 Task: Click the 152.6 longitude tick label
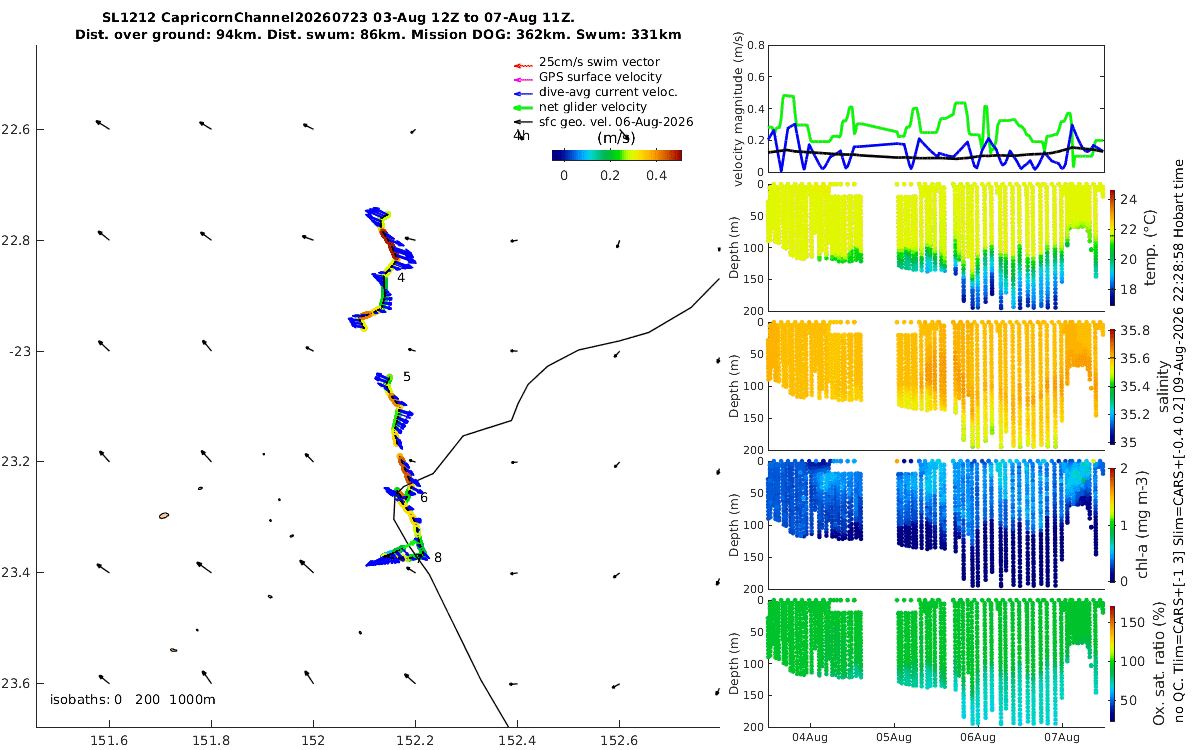click(619, 741)
